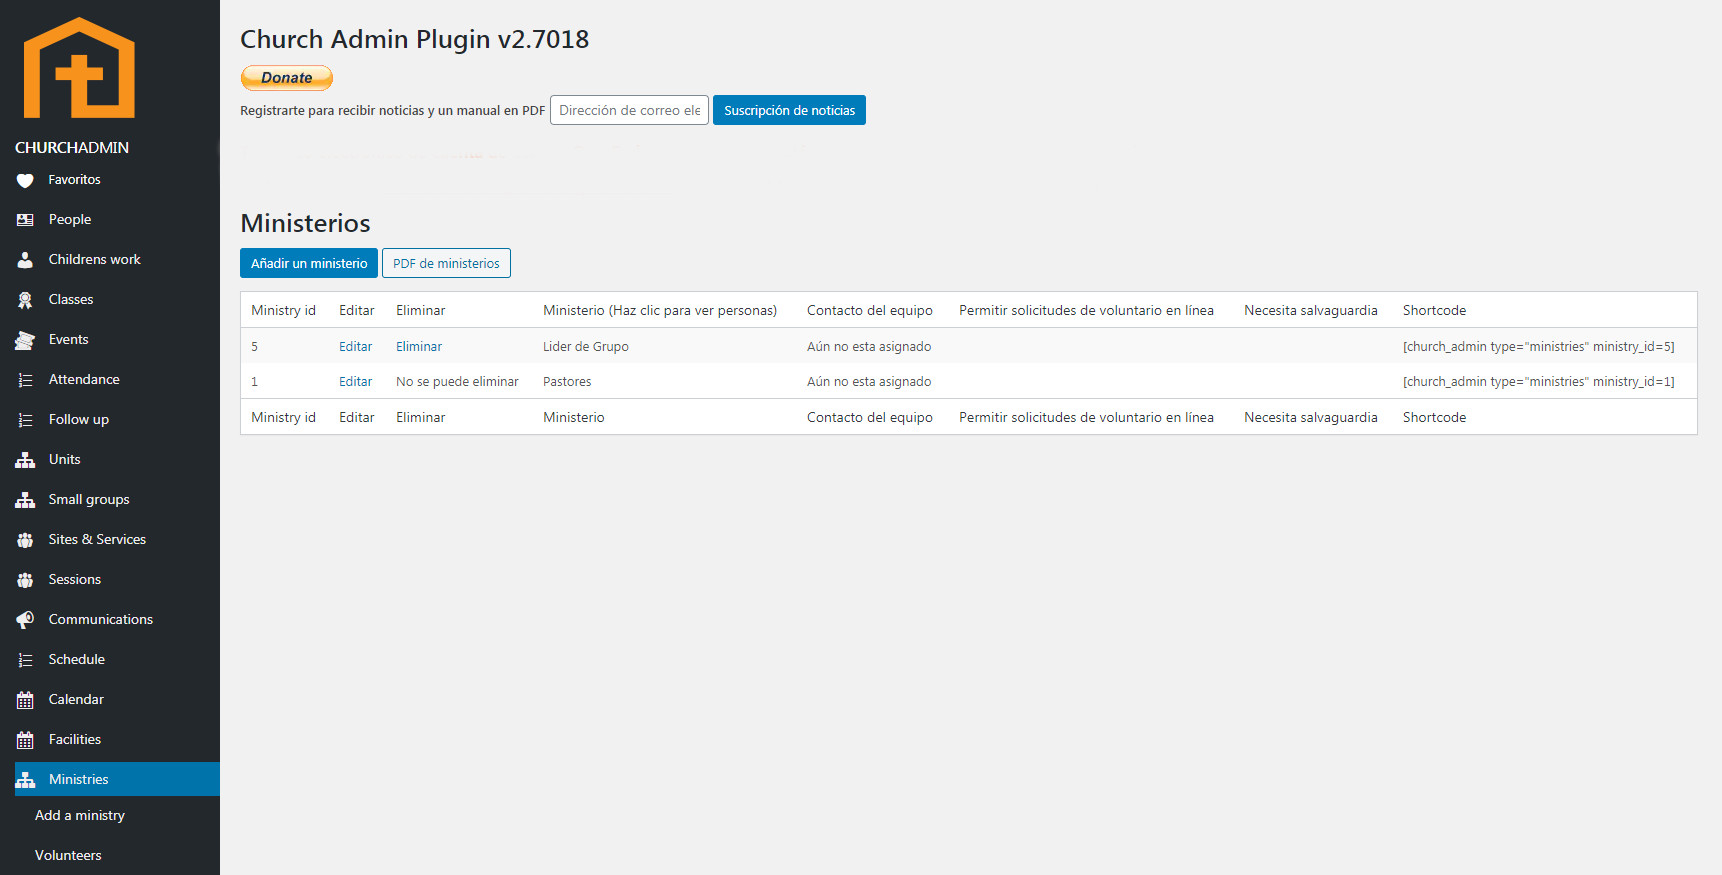Open Small groups in the sidebar
1722x875 pixels.
[89, 500]
